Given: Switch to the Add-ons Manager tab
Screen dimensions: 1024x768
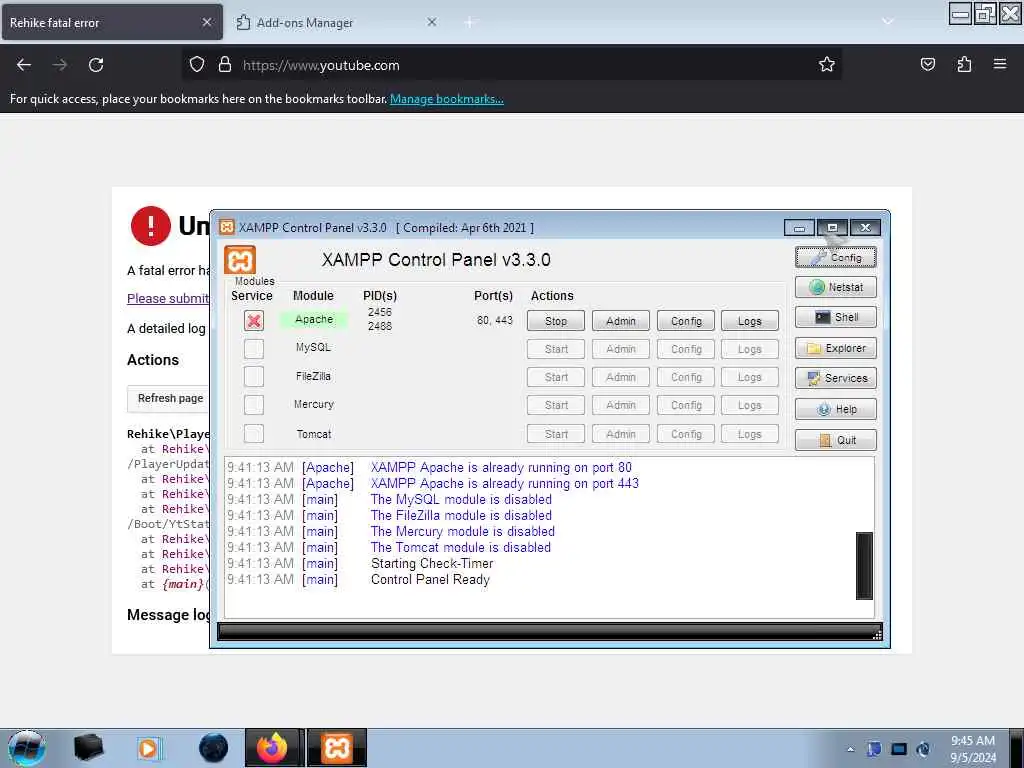Looking at the screenshot, I should click(327, 22).
